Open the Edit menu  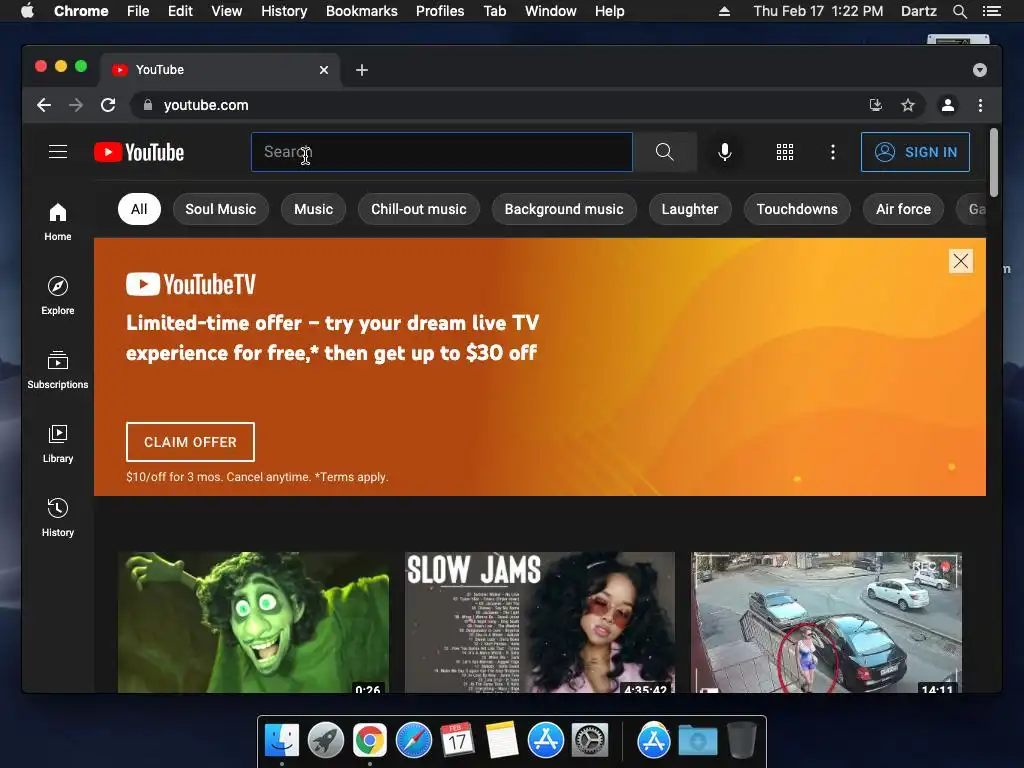pos(180,11)
